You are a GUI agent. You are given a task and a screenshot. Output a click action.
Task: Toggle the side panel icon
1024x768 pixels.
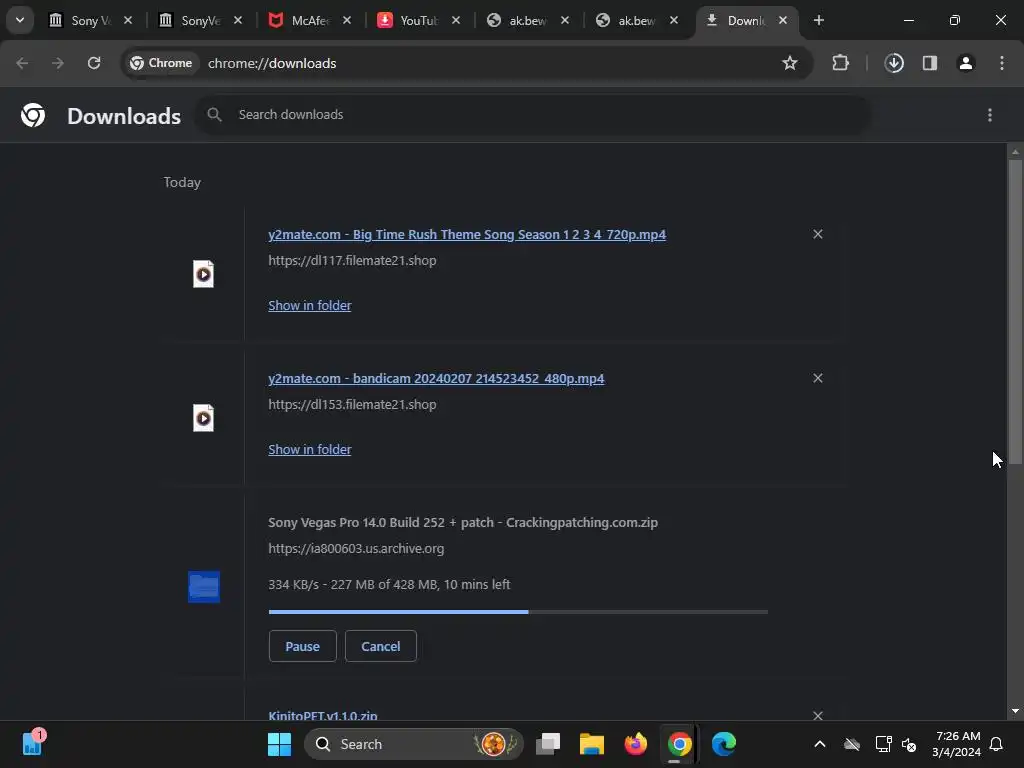click(930, 63)
